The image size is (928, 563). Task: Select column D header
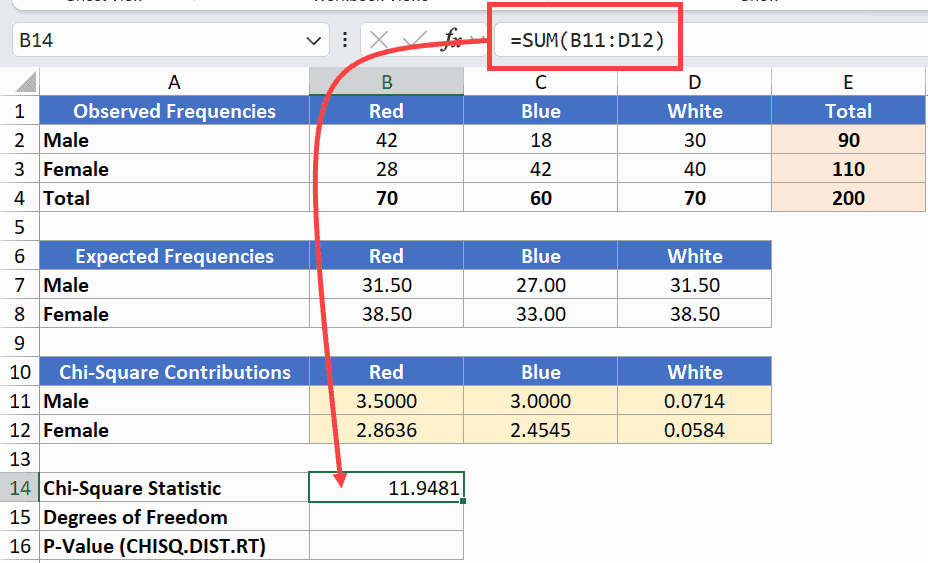tap(694, 82)
